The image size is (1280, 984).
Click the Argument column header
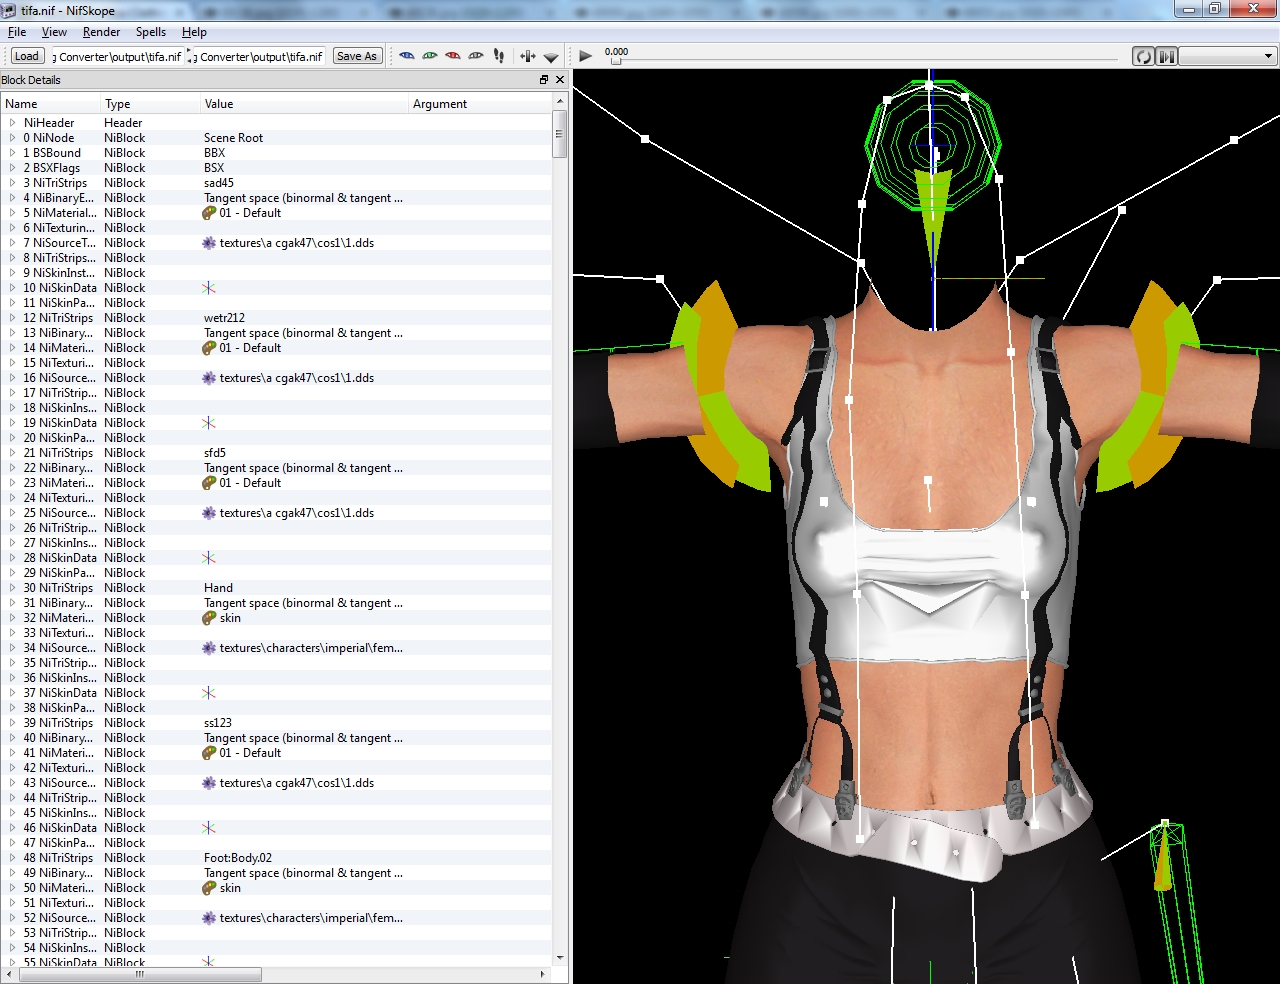(480, 104)
